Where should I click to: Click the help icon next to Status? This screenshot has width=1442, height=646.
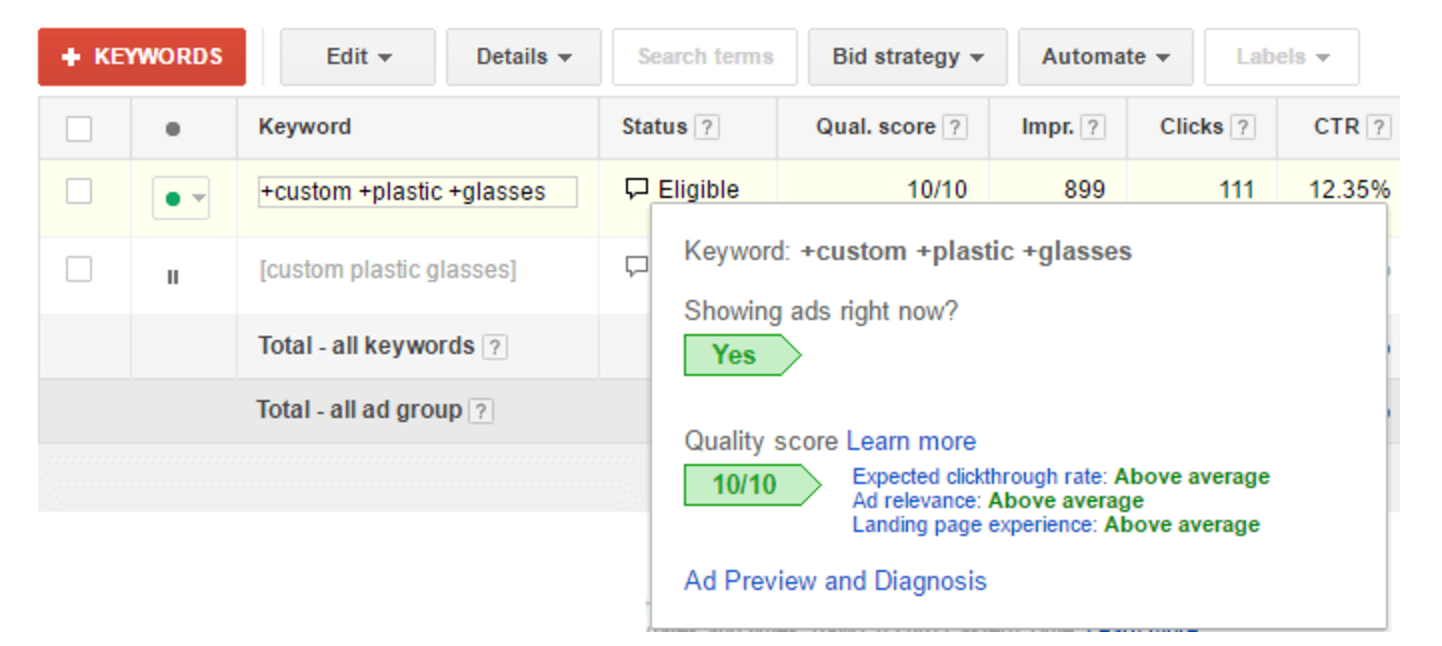(x=706, y=127)
